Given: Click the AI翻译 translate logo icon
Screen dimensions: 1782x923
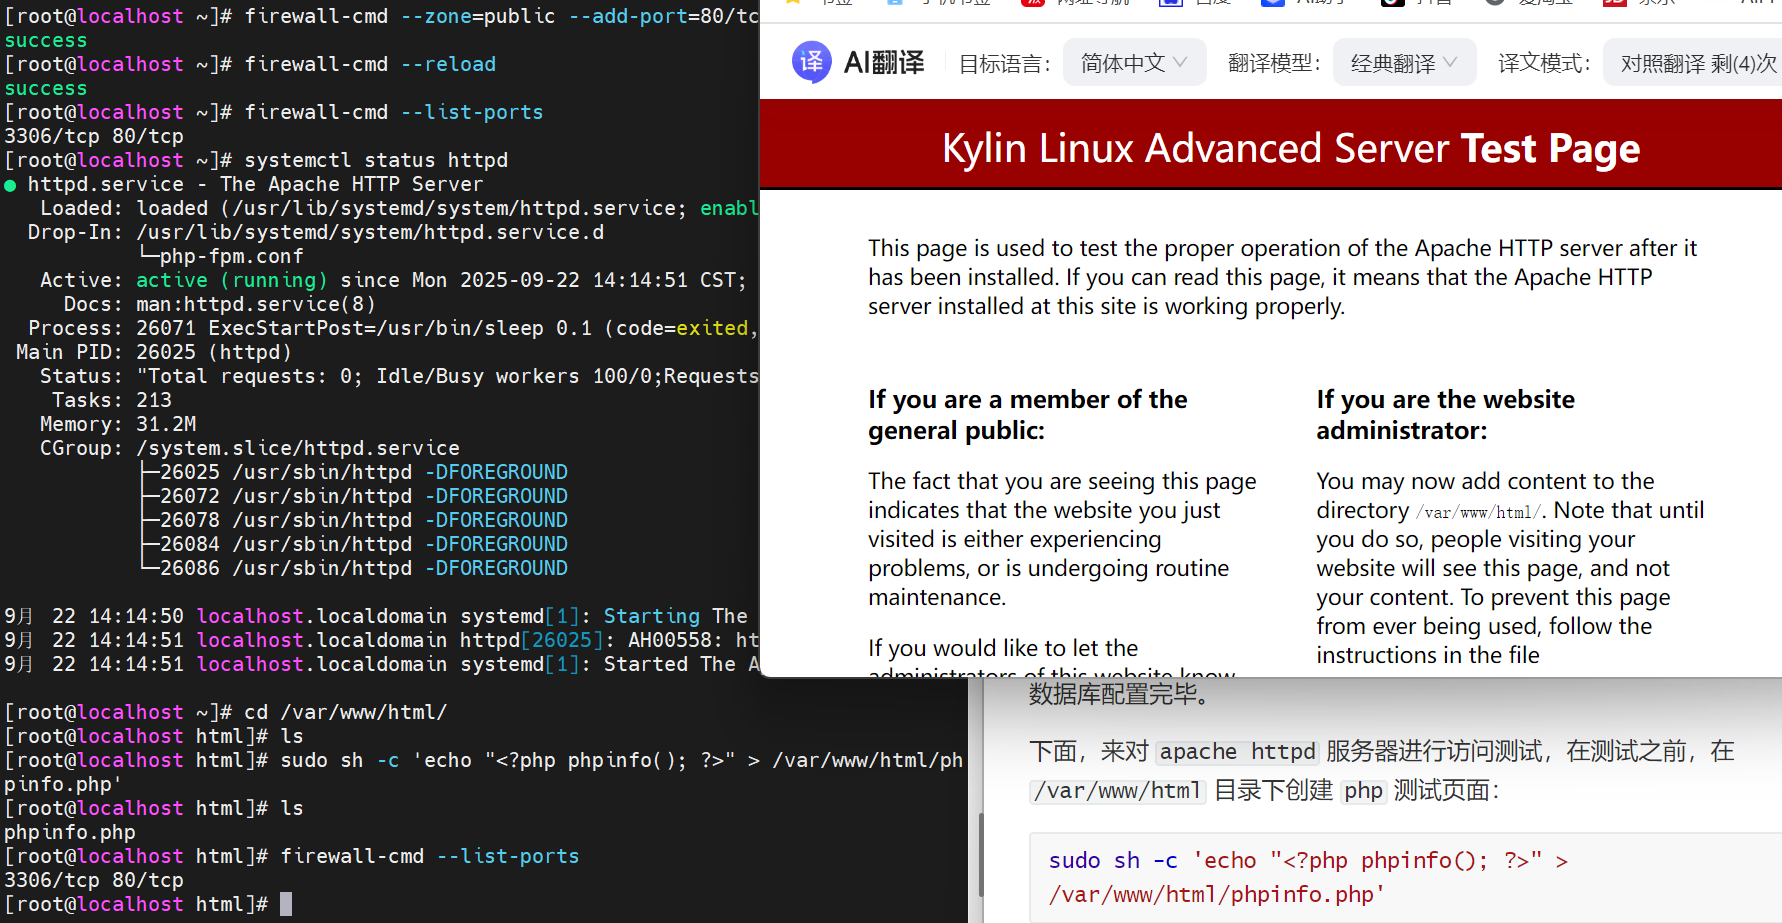Looking at the screenshot, I should click(x=811, y=62).
